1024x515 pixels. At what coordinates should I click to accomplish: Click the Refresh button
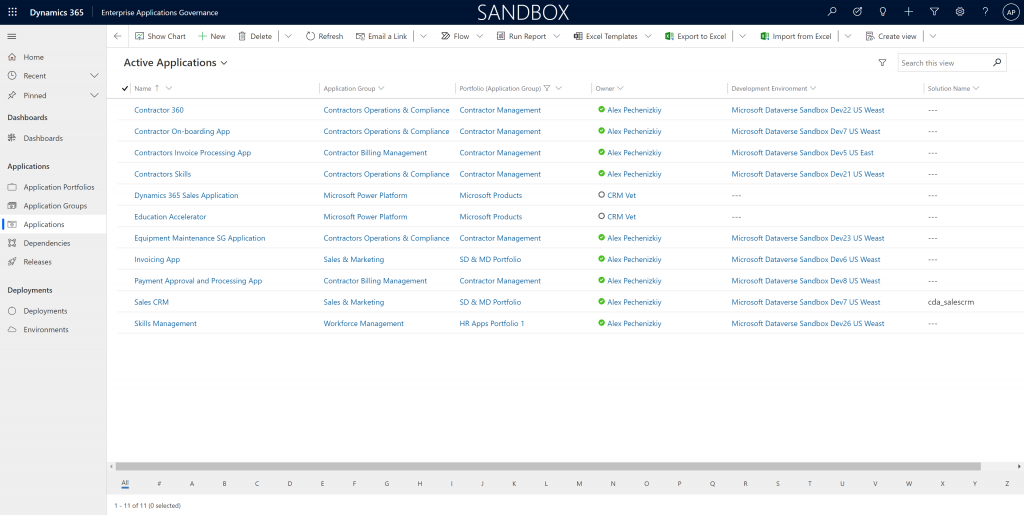pos(324,36)
